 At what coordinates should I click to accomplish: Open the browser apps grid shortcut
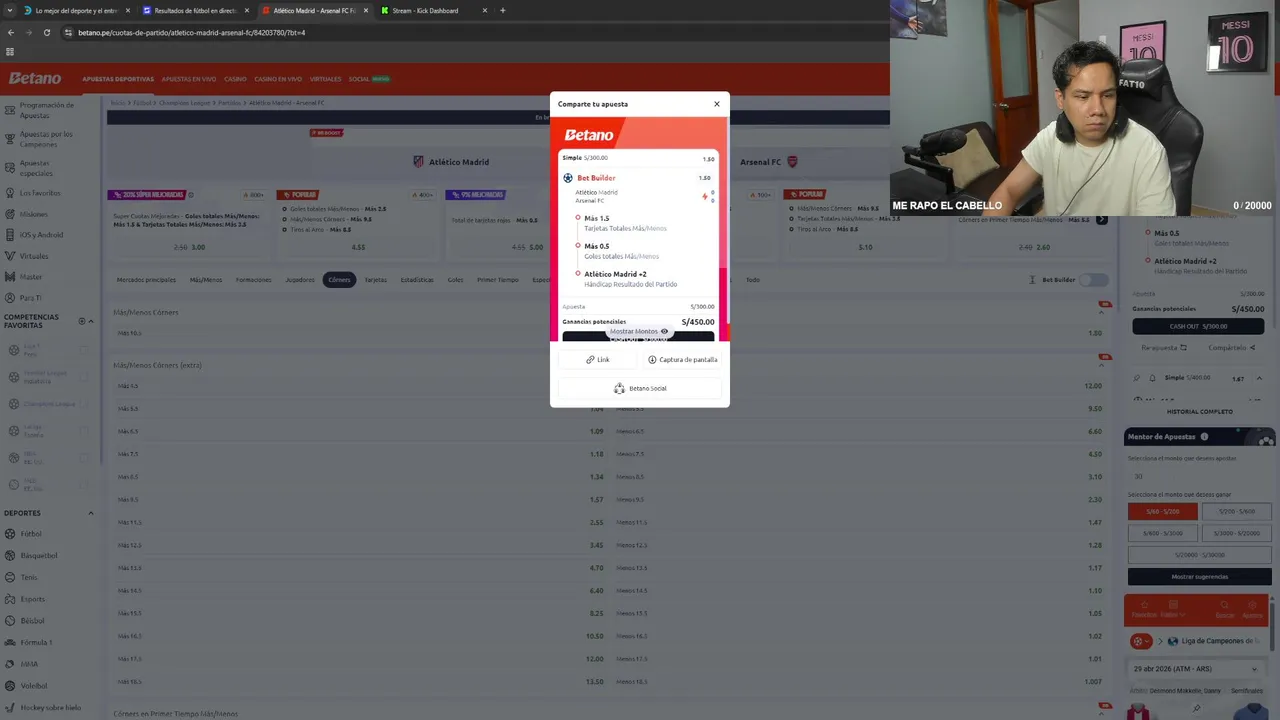(x=10, y=51)
